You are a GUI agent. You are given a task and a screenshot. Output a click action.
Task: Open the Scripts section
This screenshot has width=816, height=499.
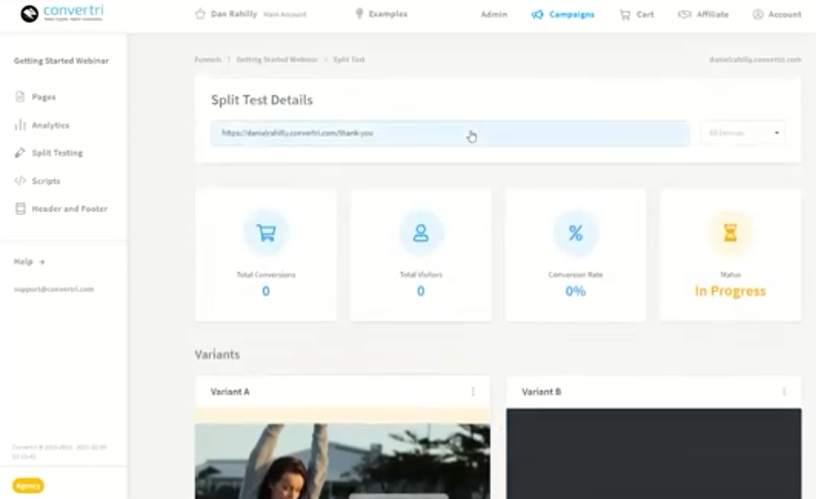45,181
